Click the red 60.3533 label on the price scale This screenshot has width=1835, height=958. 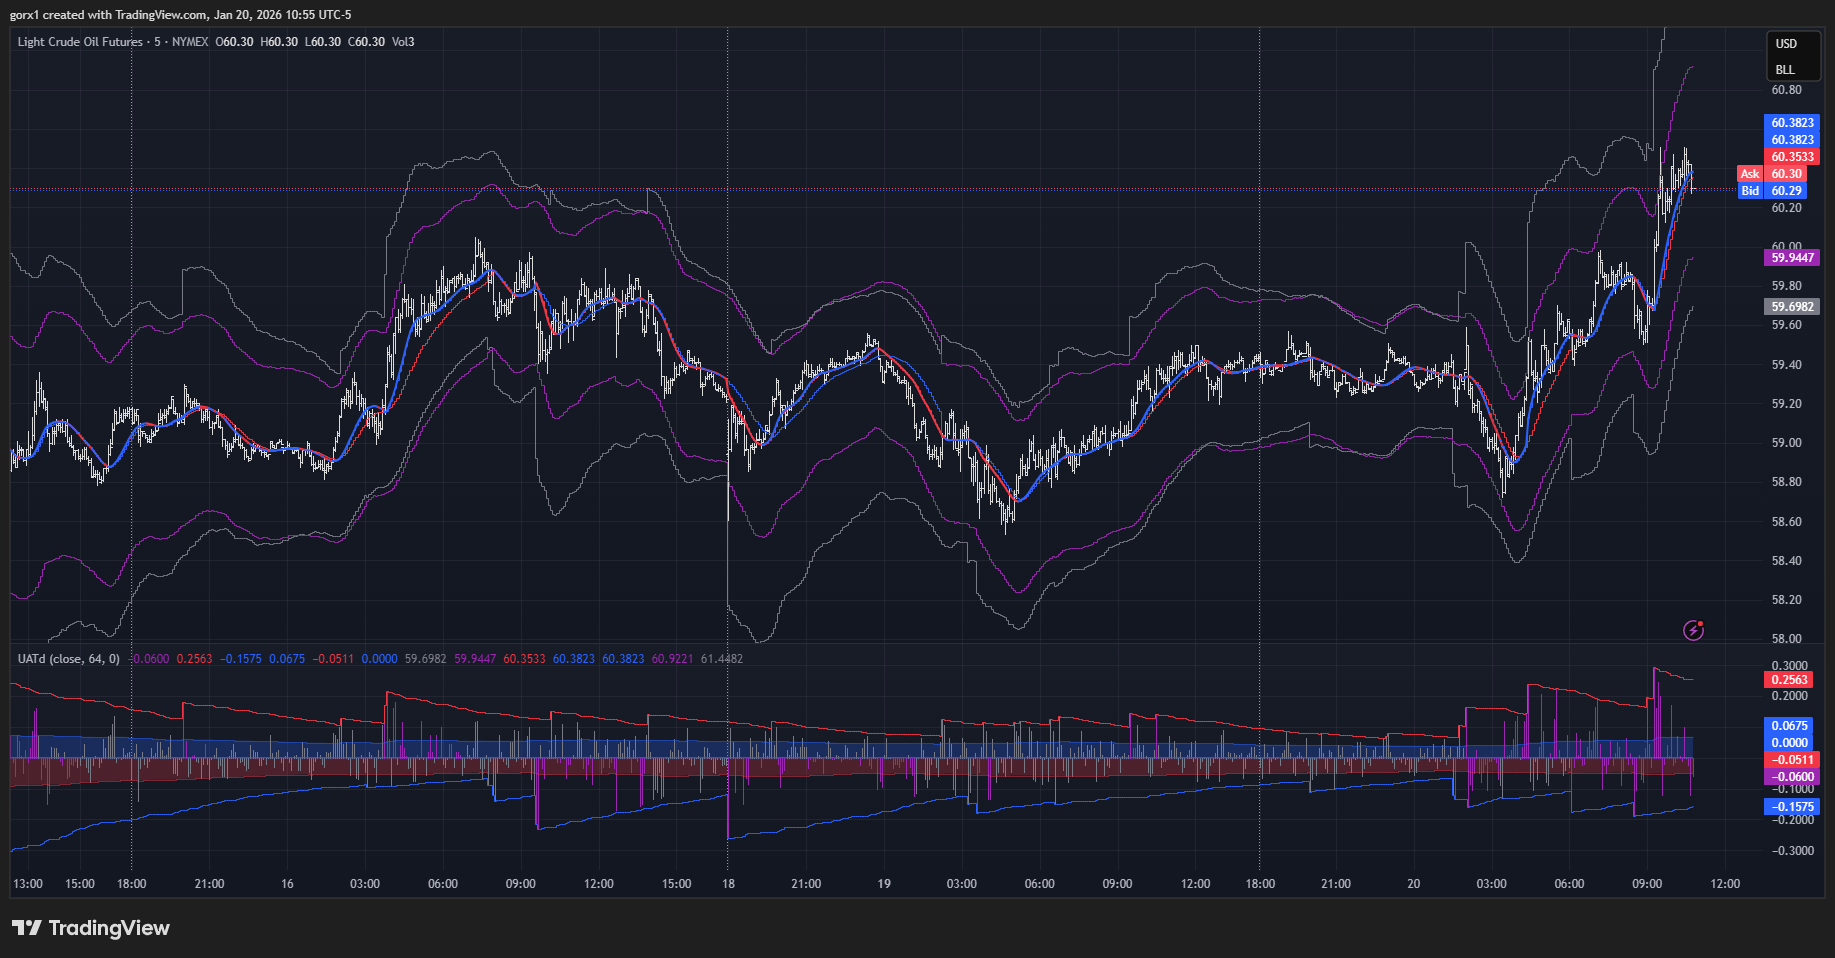coord(1792,157)
